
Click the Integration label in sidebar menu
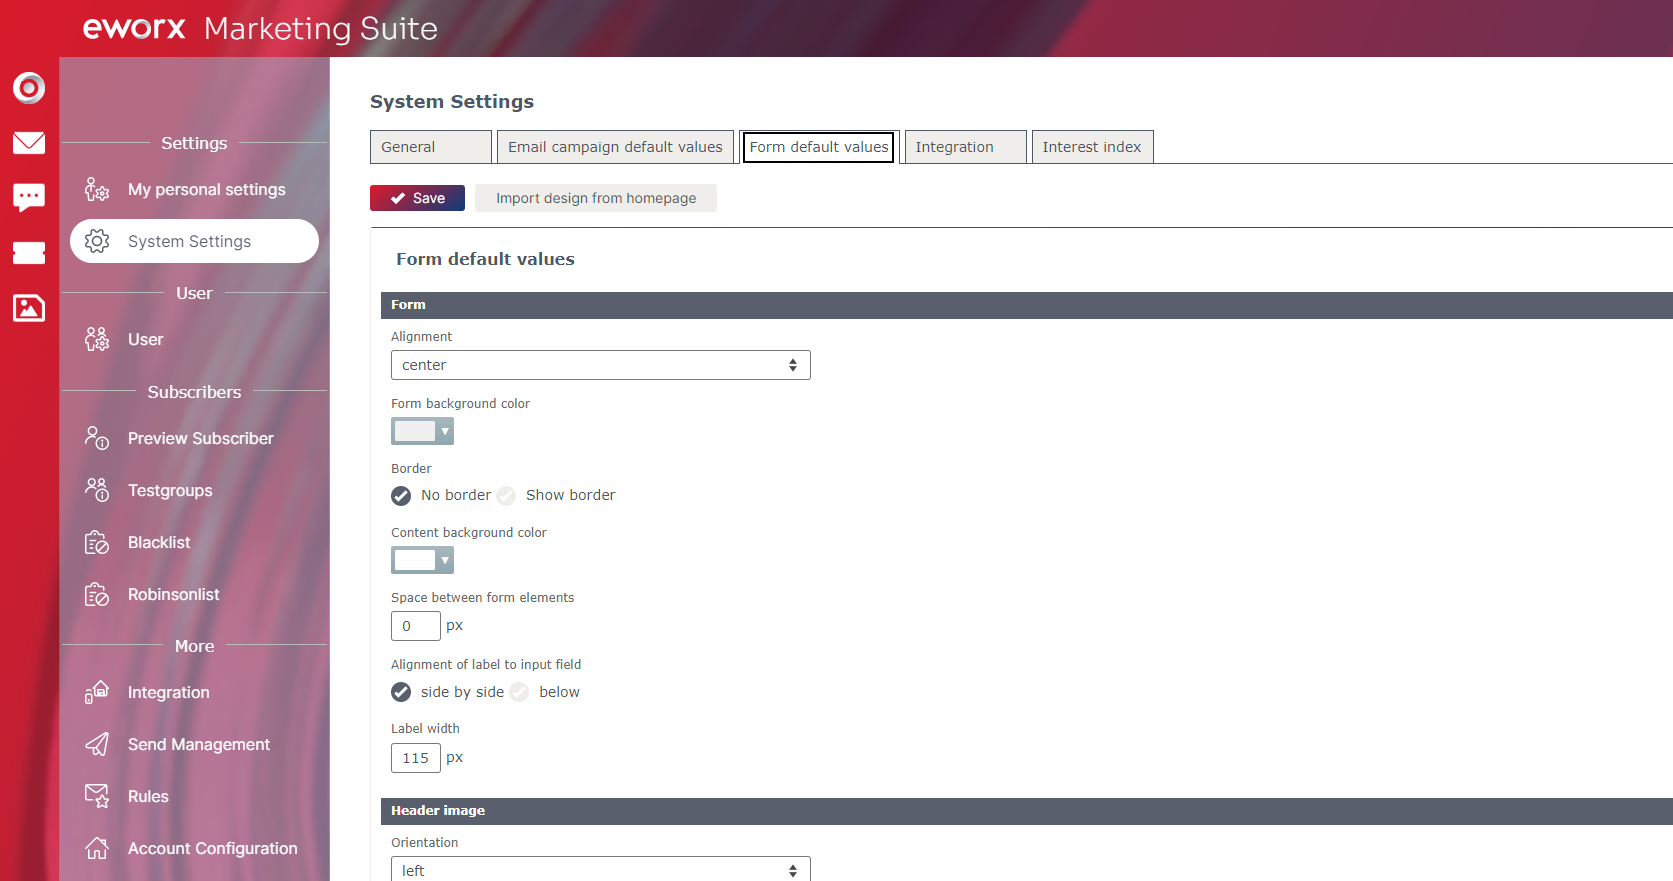169,692
